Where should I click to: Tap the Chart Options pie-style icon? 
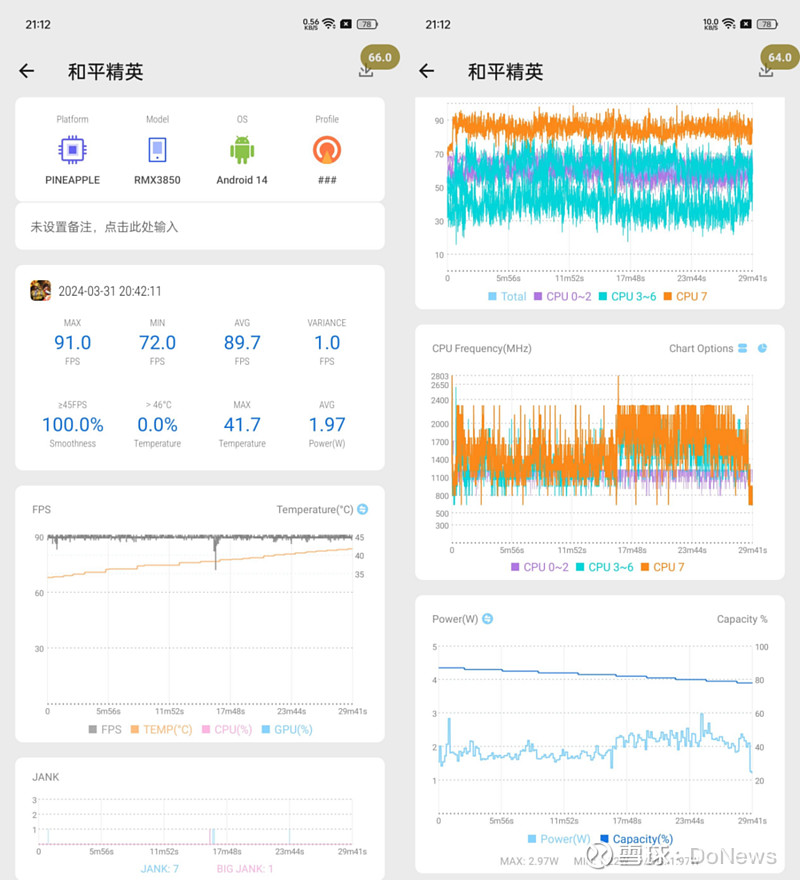[762, 348]
